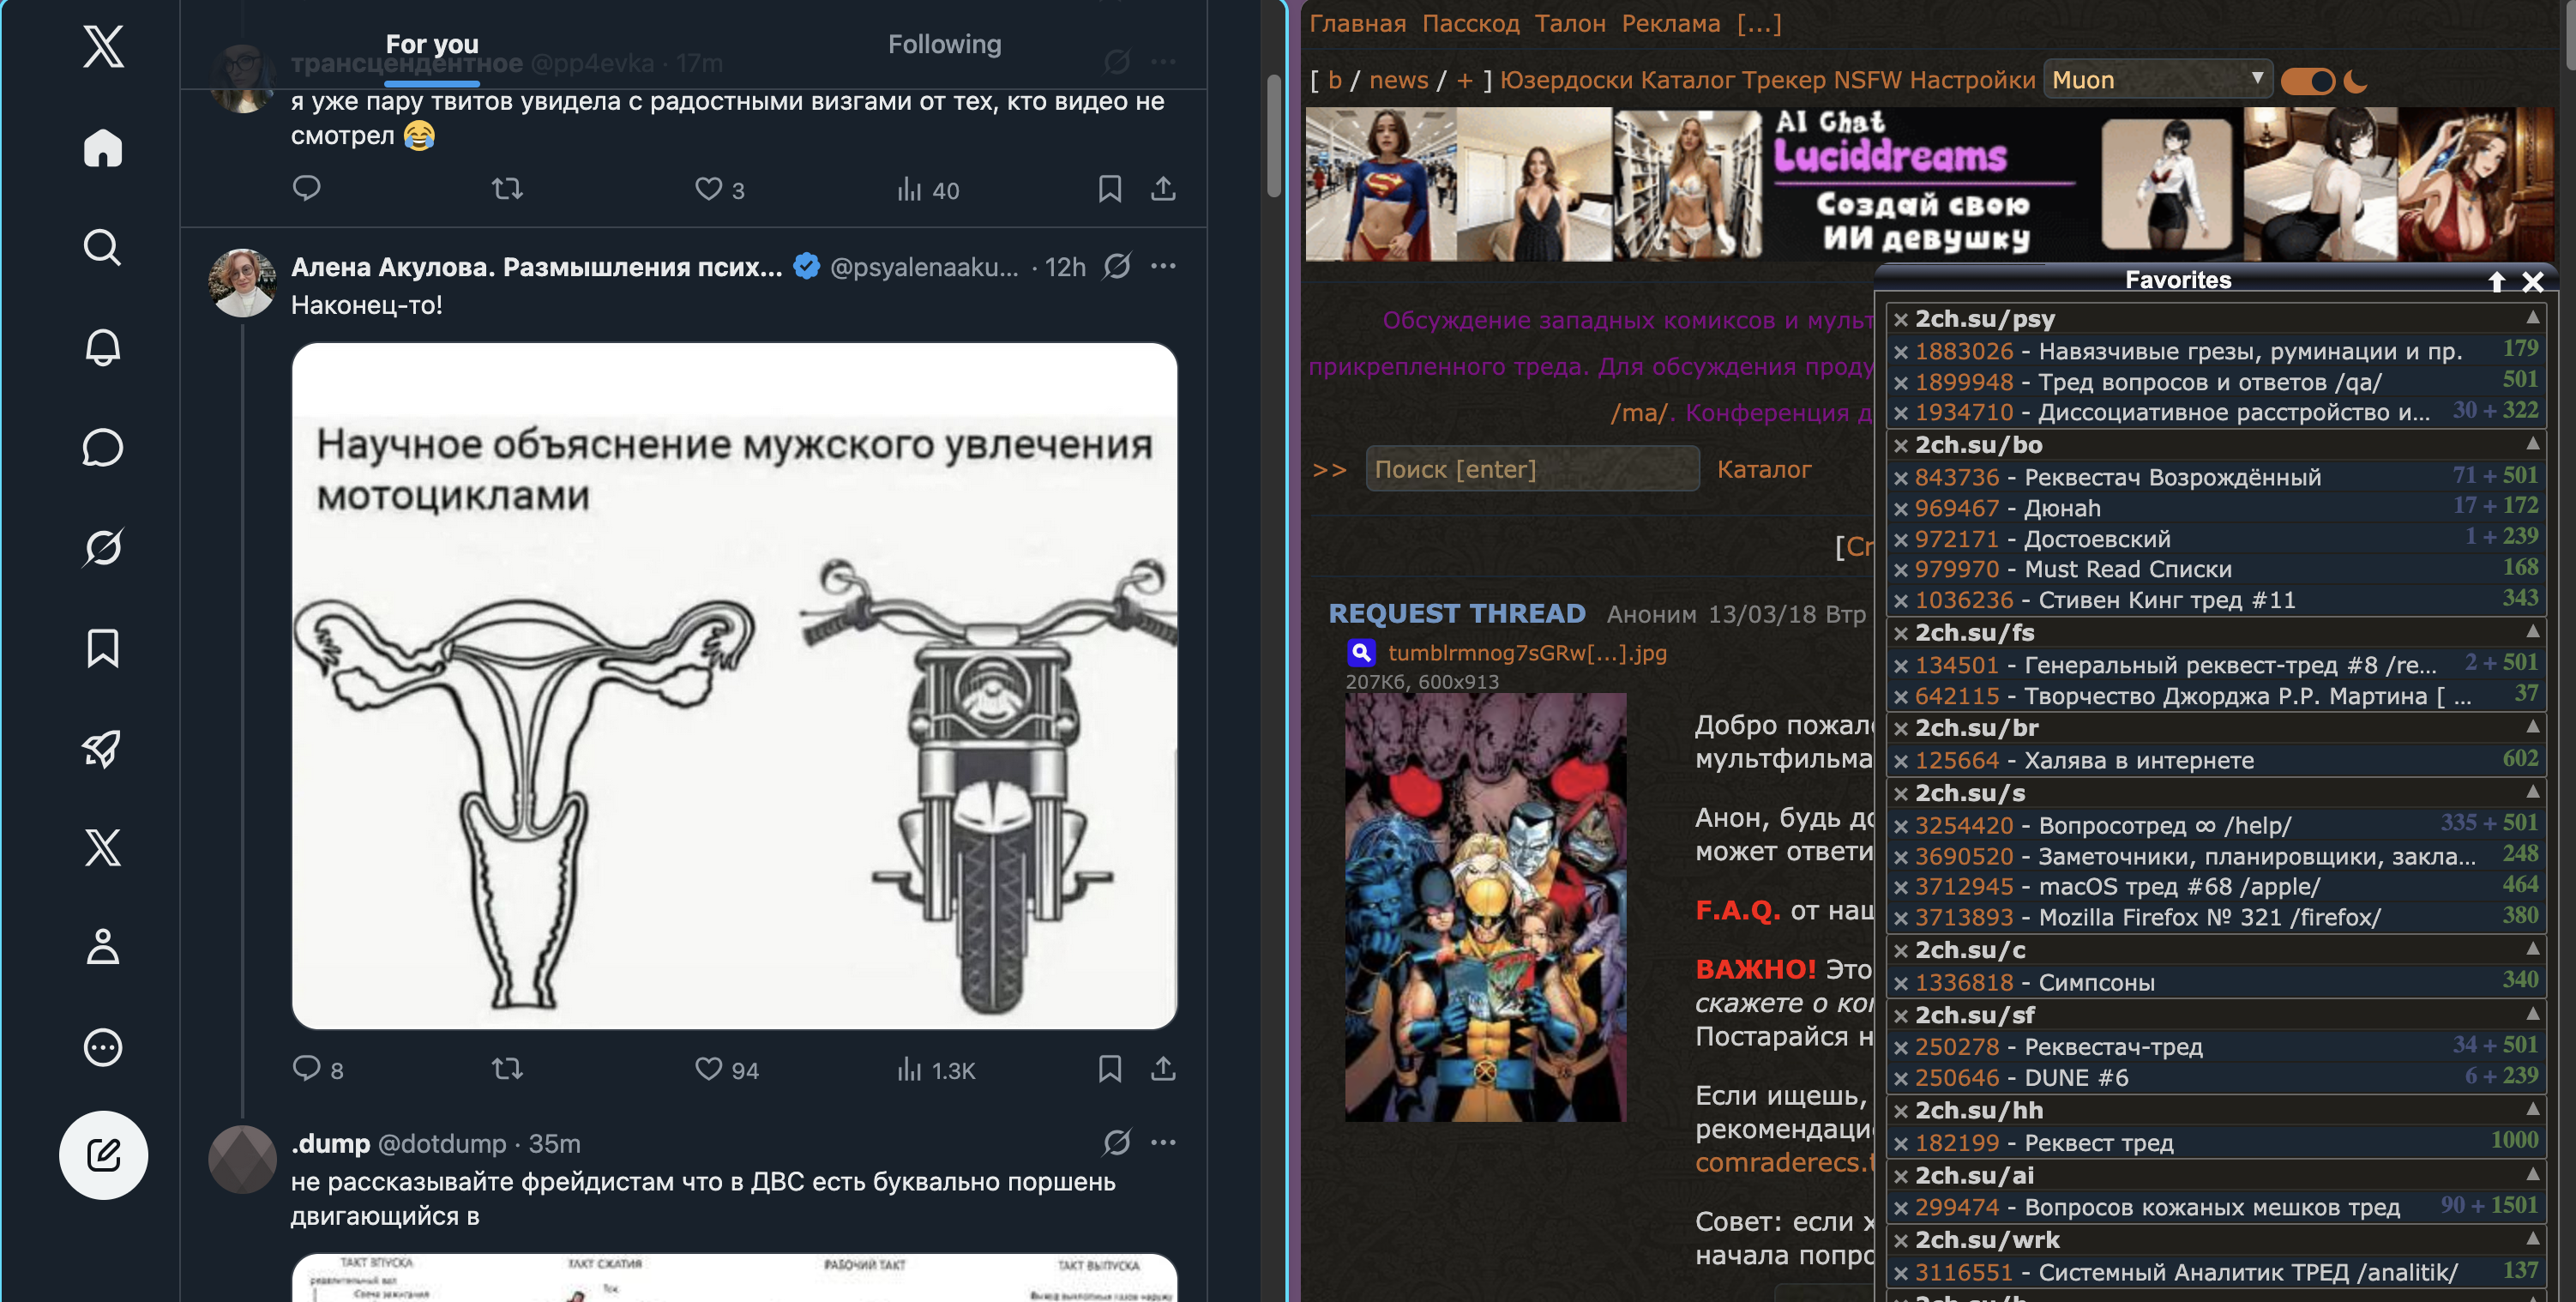
Task: Open Premium X icon in sidebar
Action: pos(103,847)
